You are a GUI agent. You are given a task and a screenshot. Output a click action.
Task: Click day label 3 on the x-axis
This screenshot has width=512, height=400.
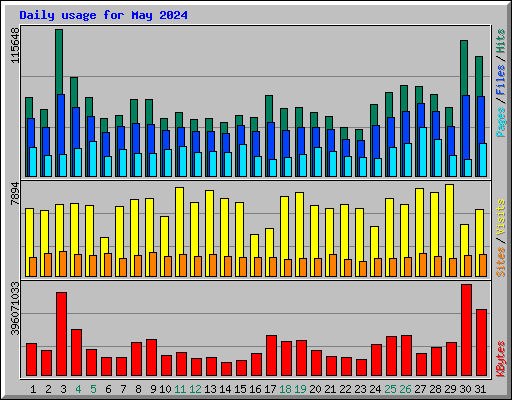(63, 389)
